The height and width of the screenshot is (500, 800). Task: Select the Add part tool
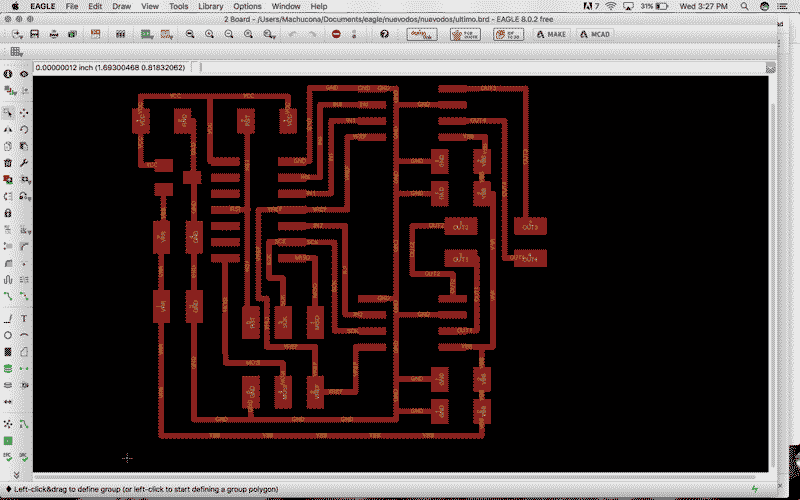coord(8,180)
